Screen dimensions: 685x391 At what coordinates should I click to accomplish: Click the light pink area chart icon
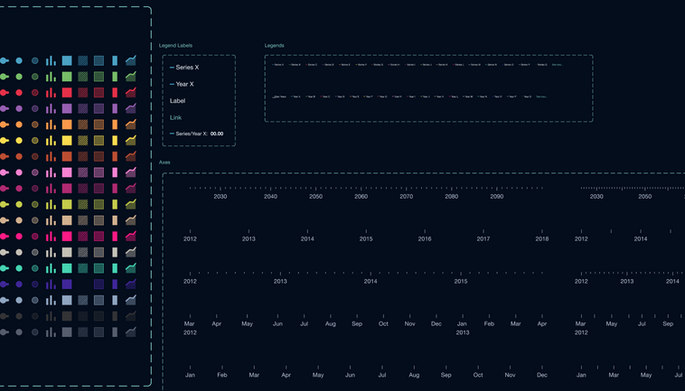131,172
